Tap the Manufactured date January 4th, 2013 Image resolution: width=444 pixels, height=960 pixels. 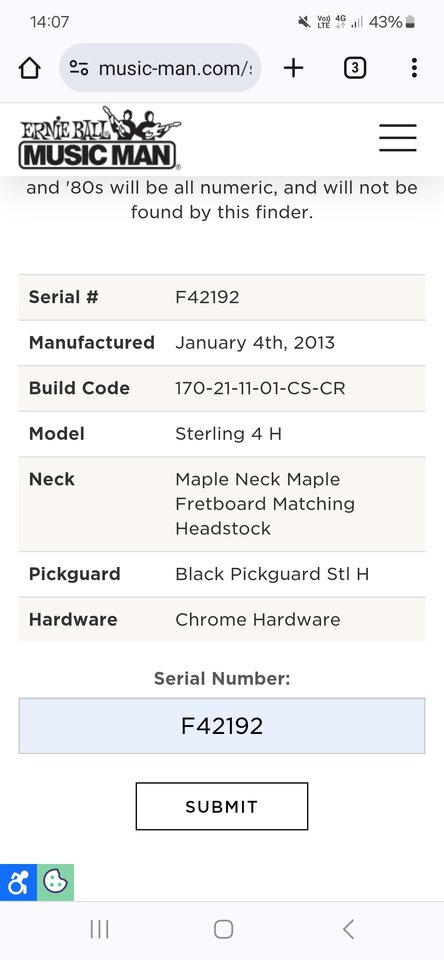tap(255, 342)
